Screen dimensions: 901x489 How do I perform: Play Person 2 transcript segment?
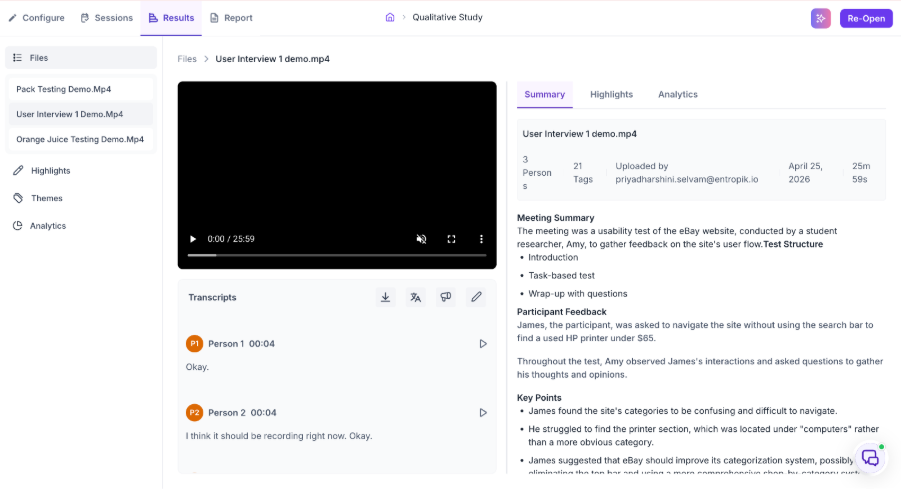pos(483,413)
